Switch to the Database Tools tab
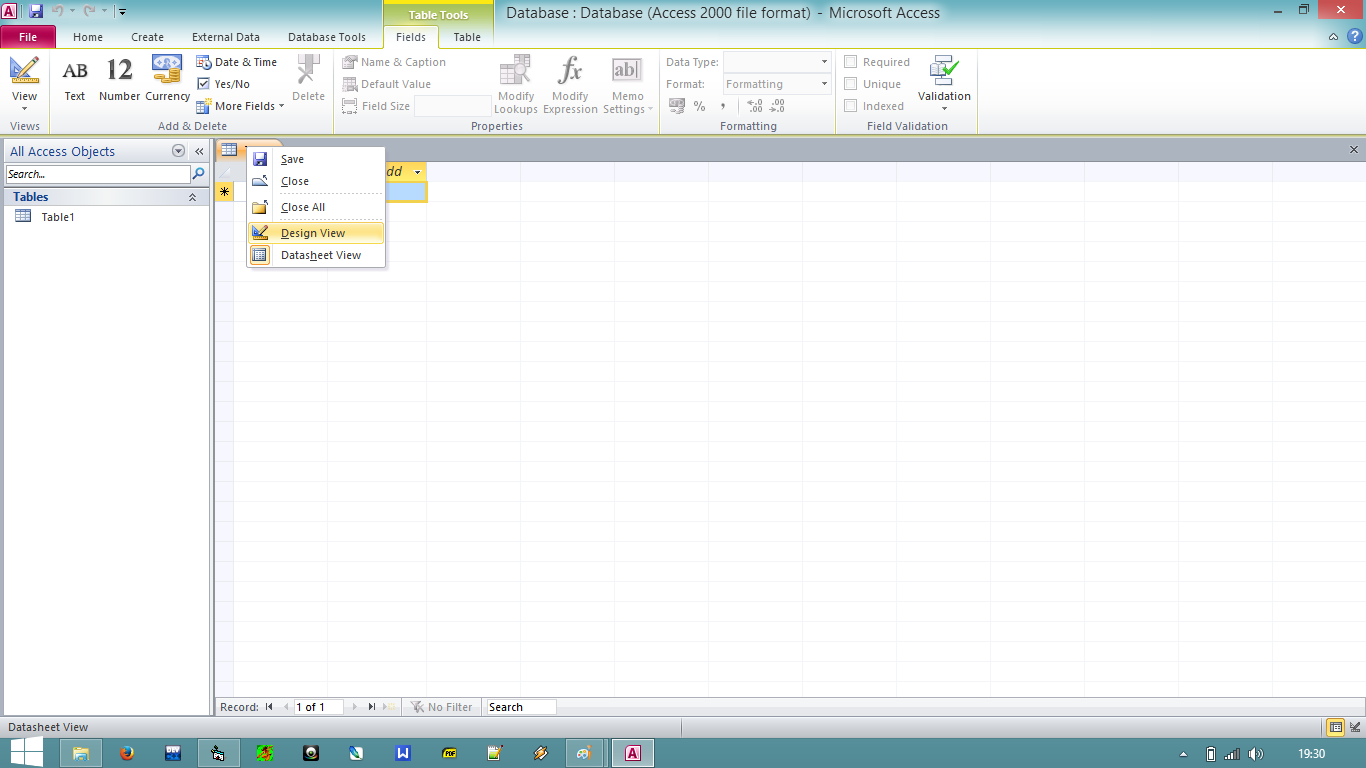The width and height of the screenshot is (1366, 768). (x=327, y=37)
